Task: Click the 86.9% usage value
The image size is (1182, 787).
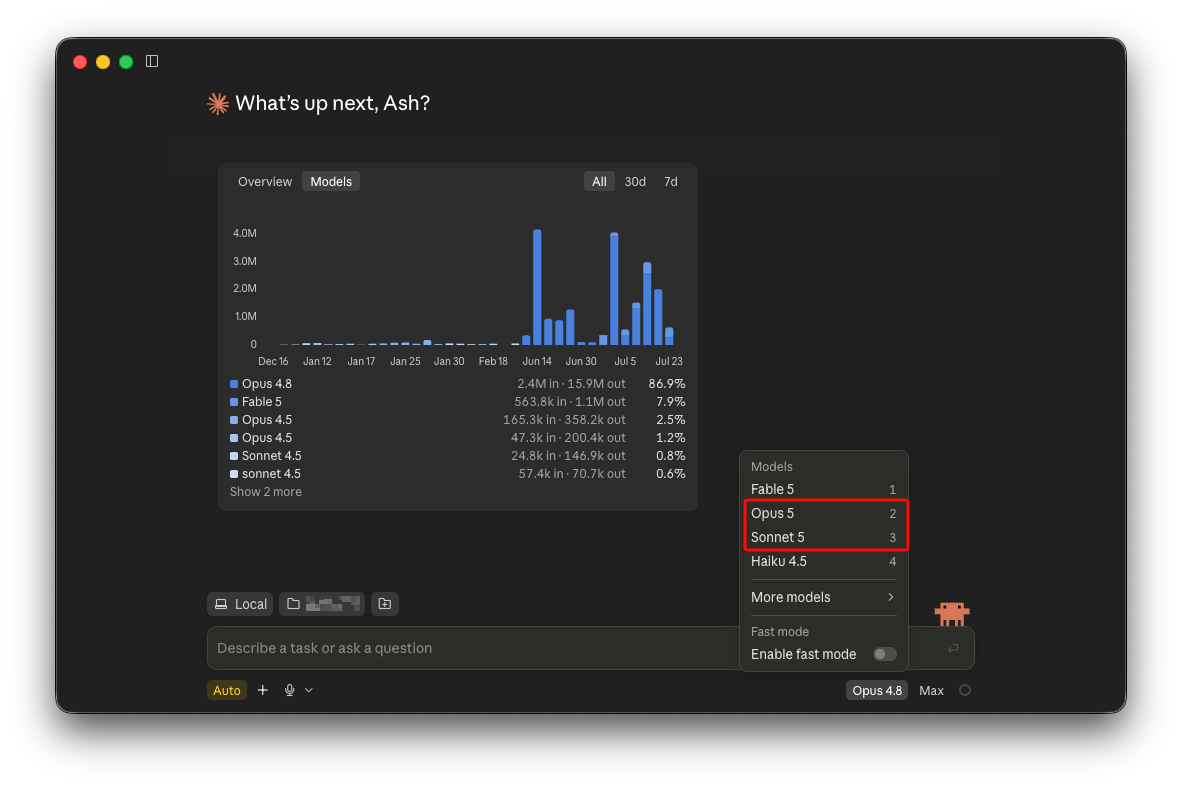Action: [666, 384]
